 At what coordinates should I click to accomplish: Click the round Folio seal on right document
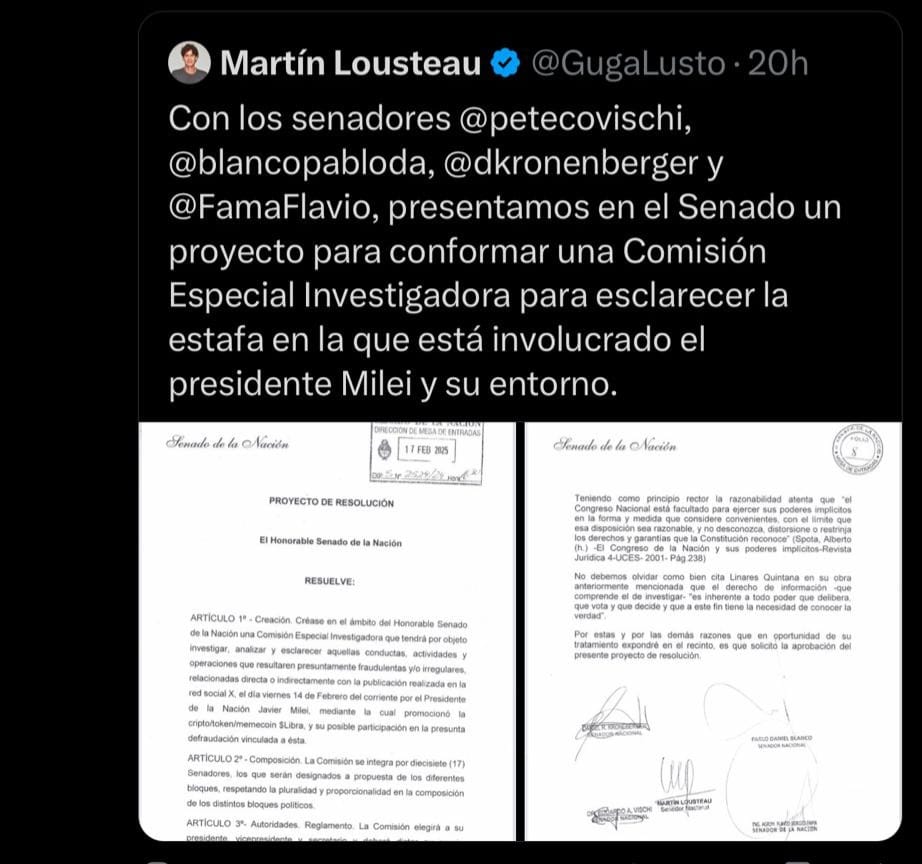[x=857, y=450]
